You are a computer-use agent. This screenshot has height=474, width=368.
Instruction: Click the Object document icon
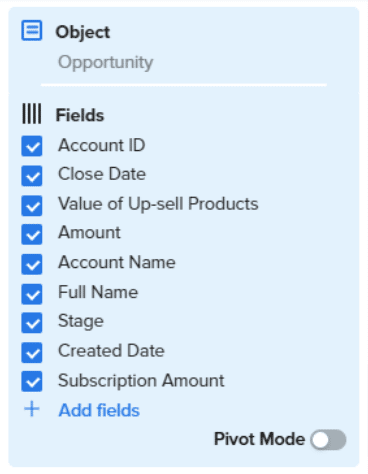[32, 30]
